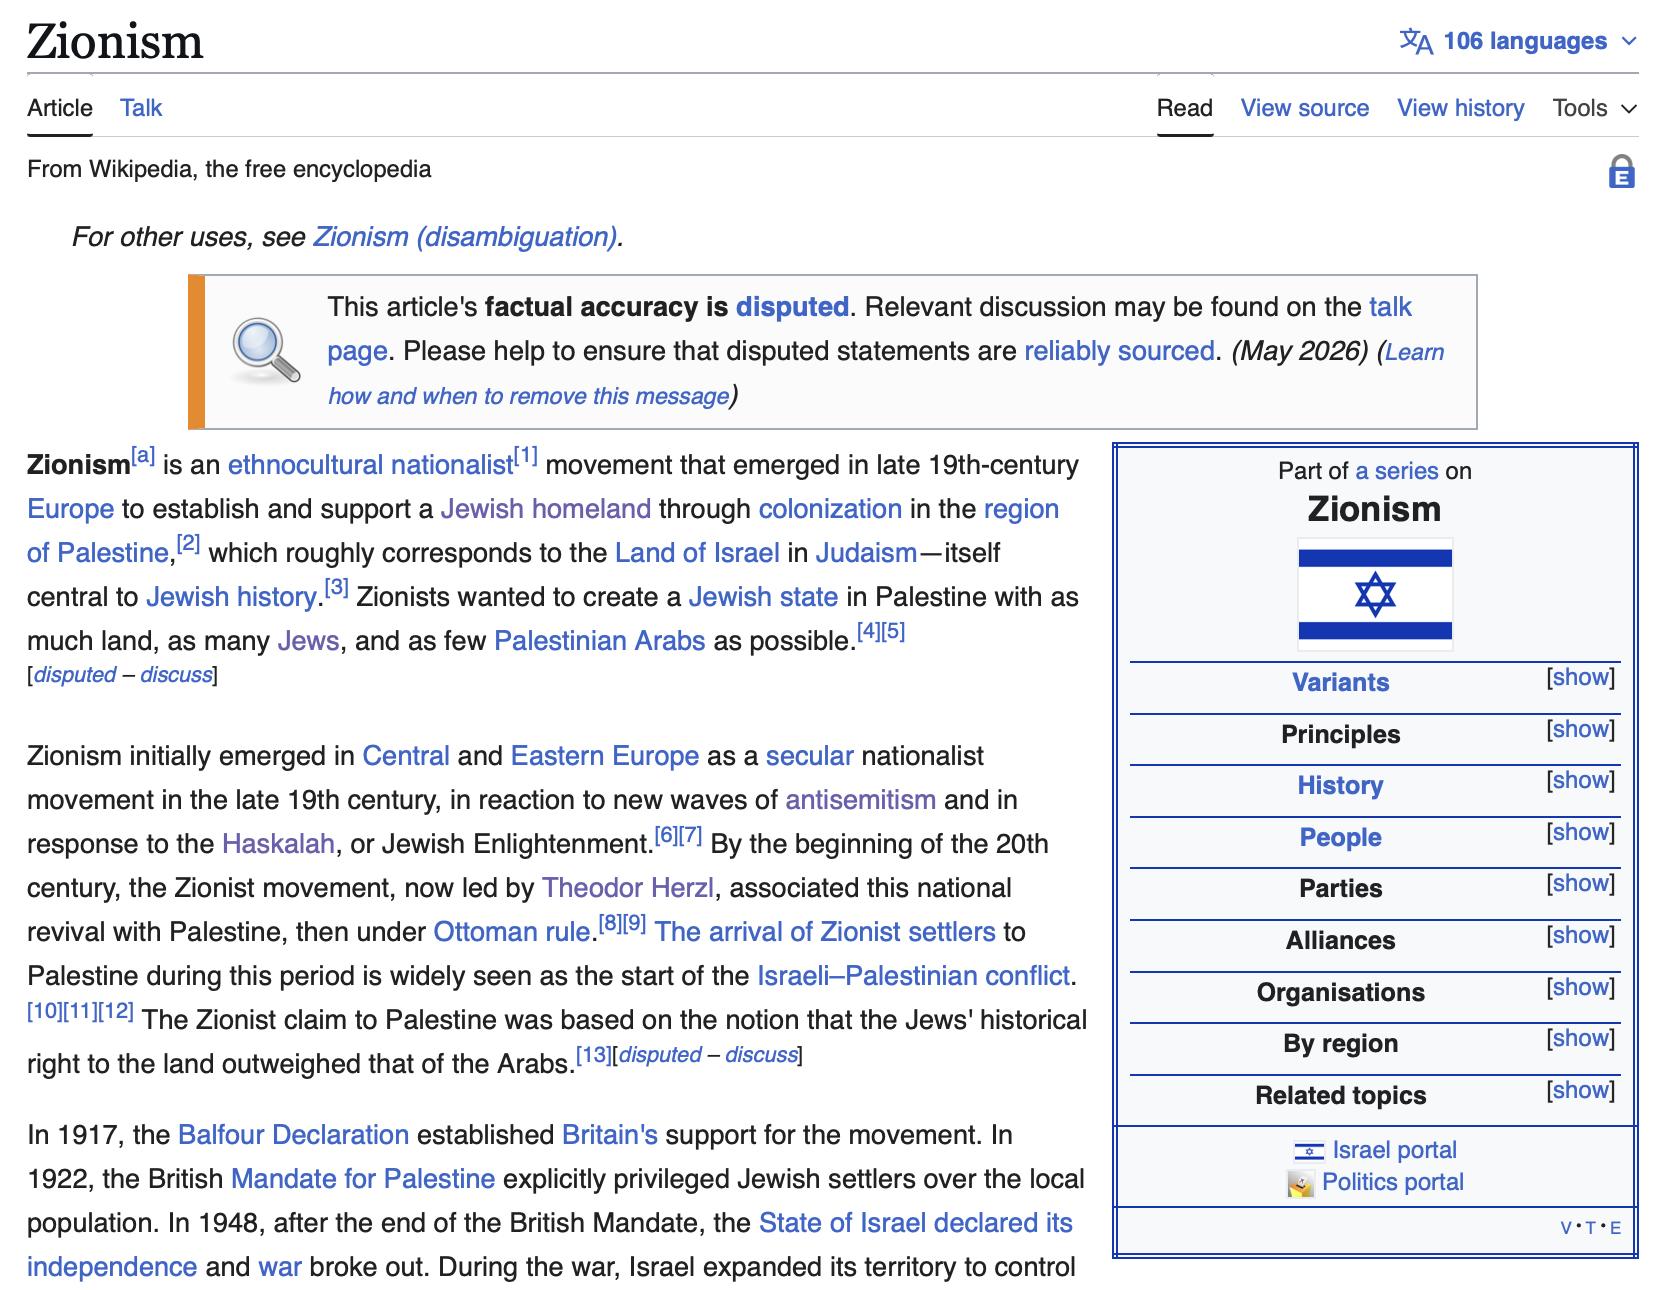Click citation [1] after ethnocultural nationalist
This screenshot has height=1290, width=1659.
pyautogui.click(x=526, y=457)
